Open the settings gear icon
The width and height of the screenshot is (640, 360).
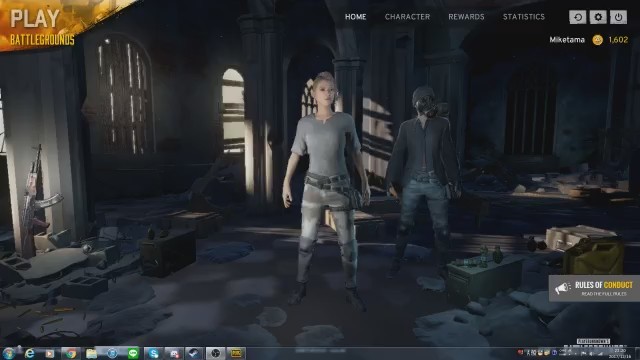click(x=598, y=17)
